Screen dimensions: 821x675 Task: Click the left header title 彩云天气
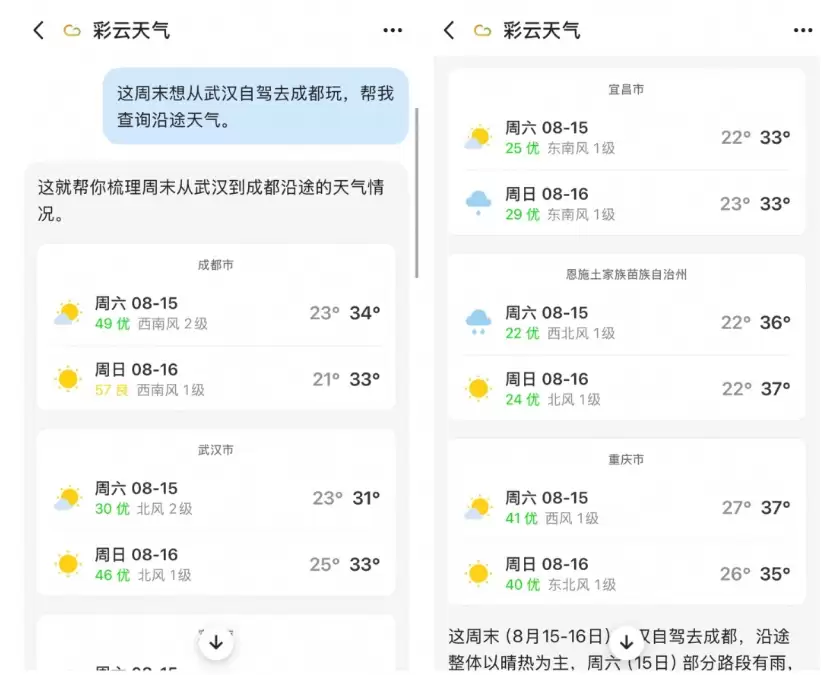click(x=131, y=30)
